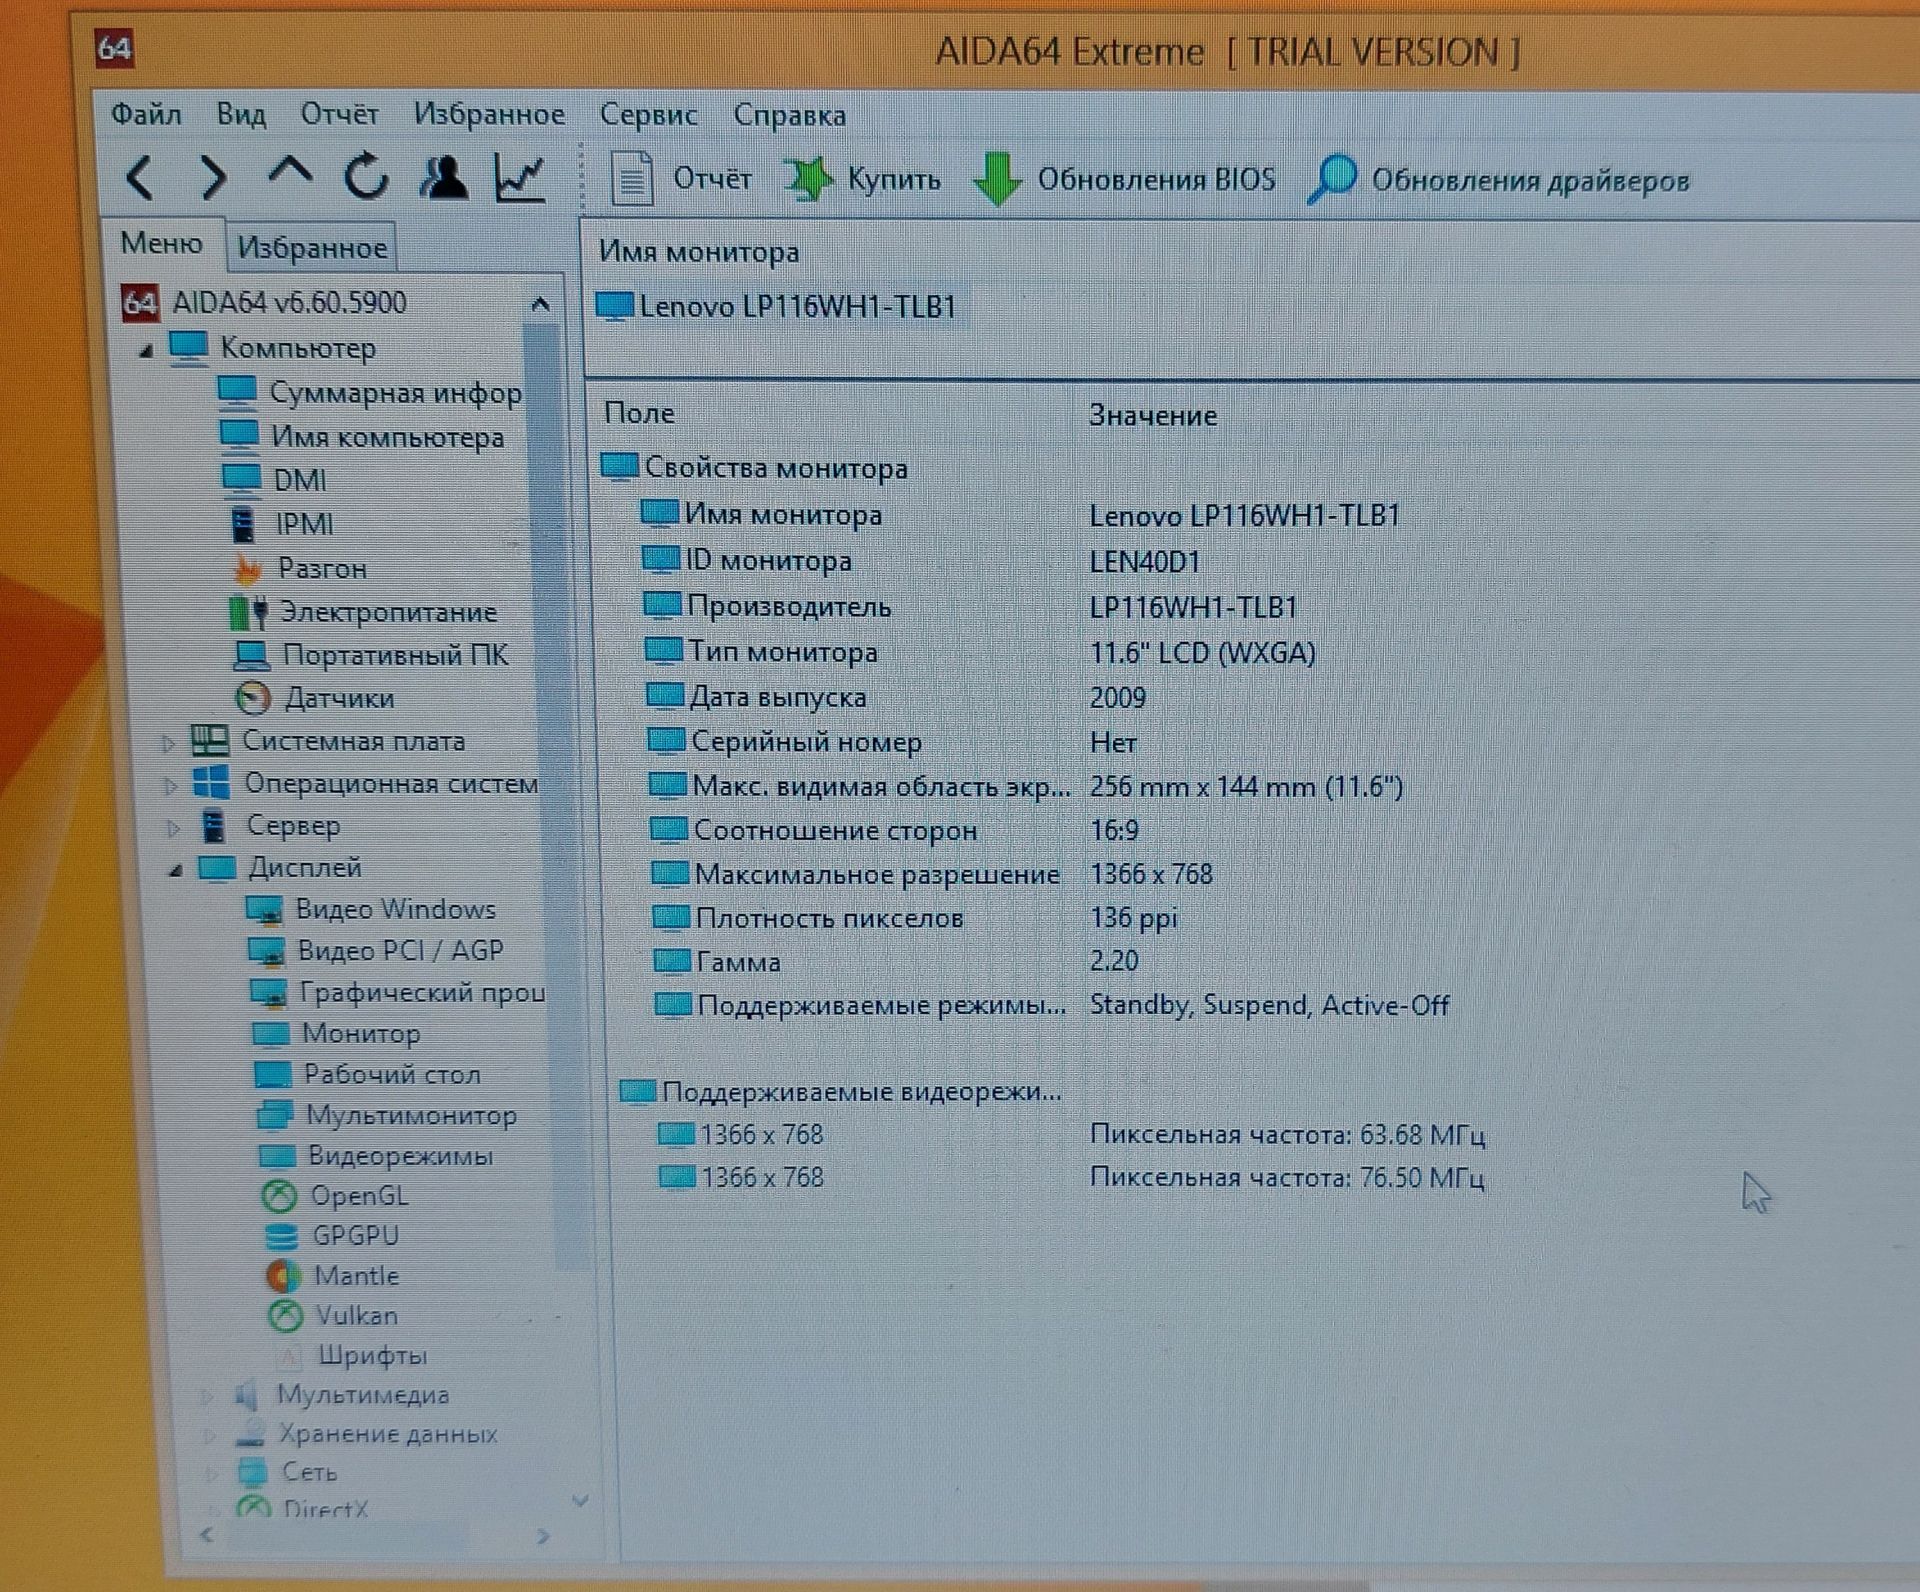The image size is (1920, 1592).
Task: Click the up-level arrow toolbar icon
Action: 290,172
